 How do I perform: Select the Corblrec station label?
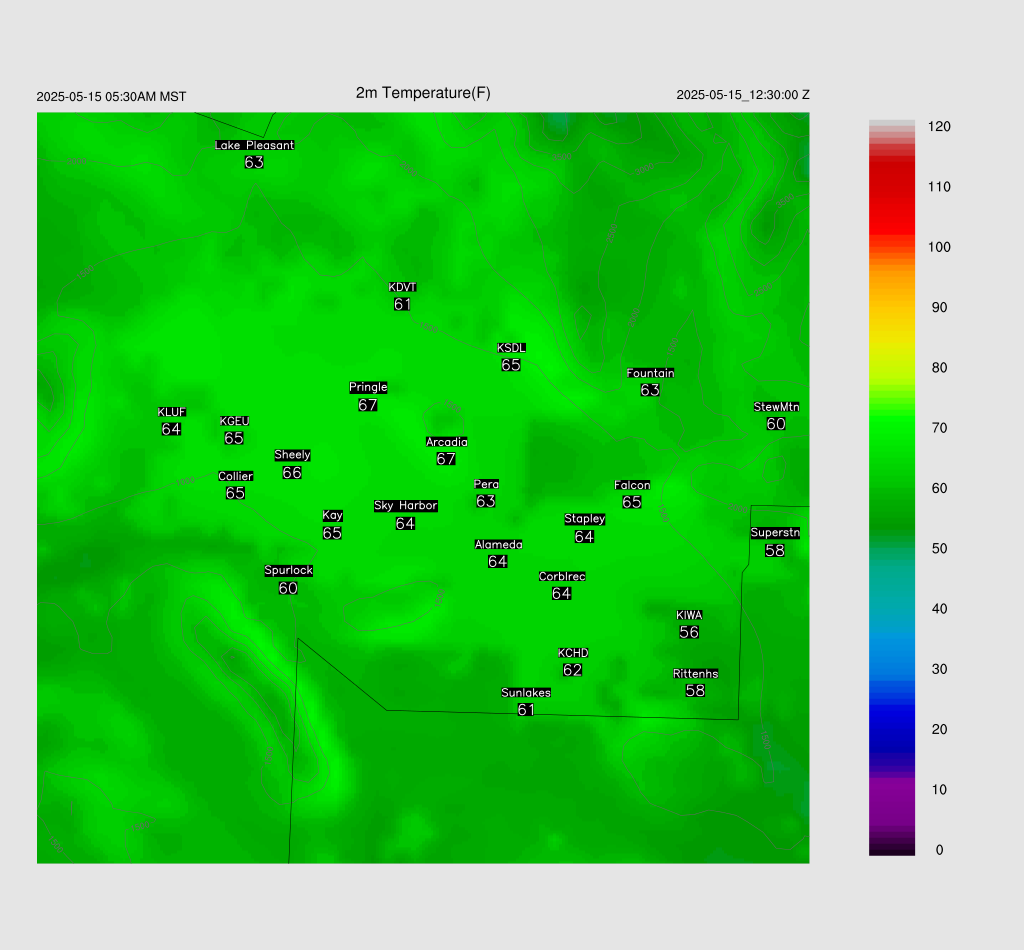click(562, 577)
